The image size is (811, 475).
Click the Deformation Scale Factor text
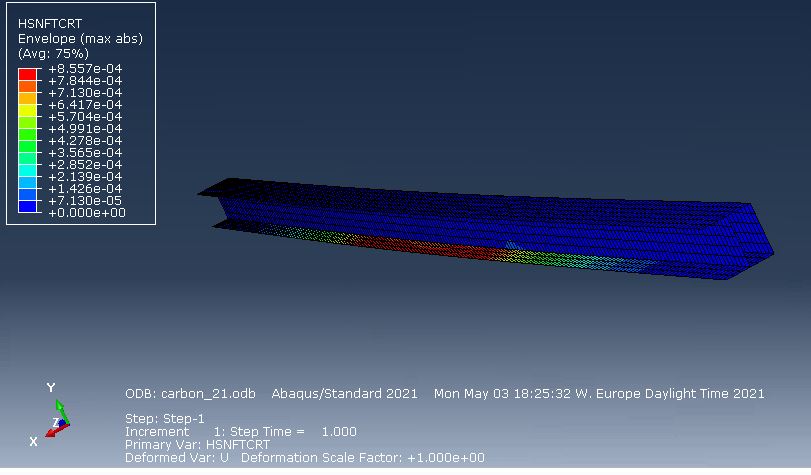tap(363, 458)
